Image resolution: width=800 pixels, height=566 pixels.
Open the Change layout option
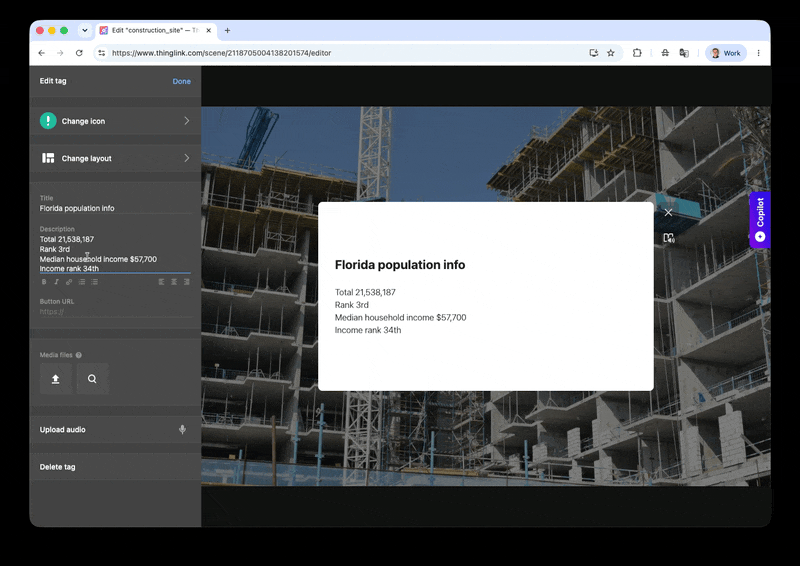point(115,158)
